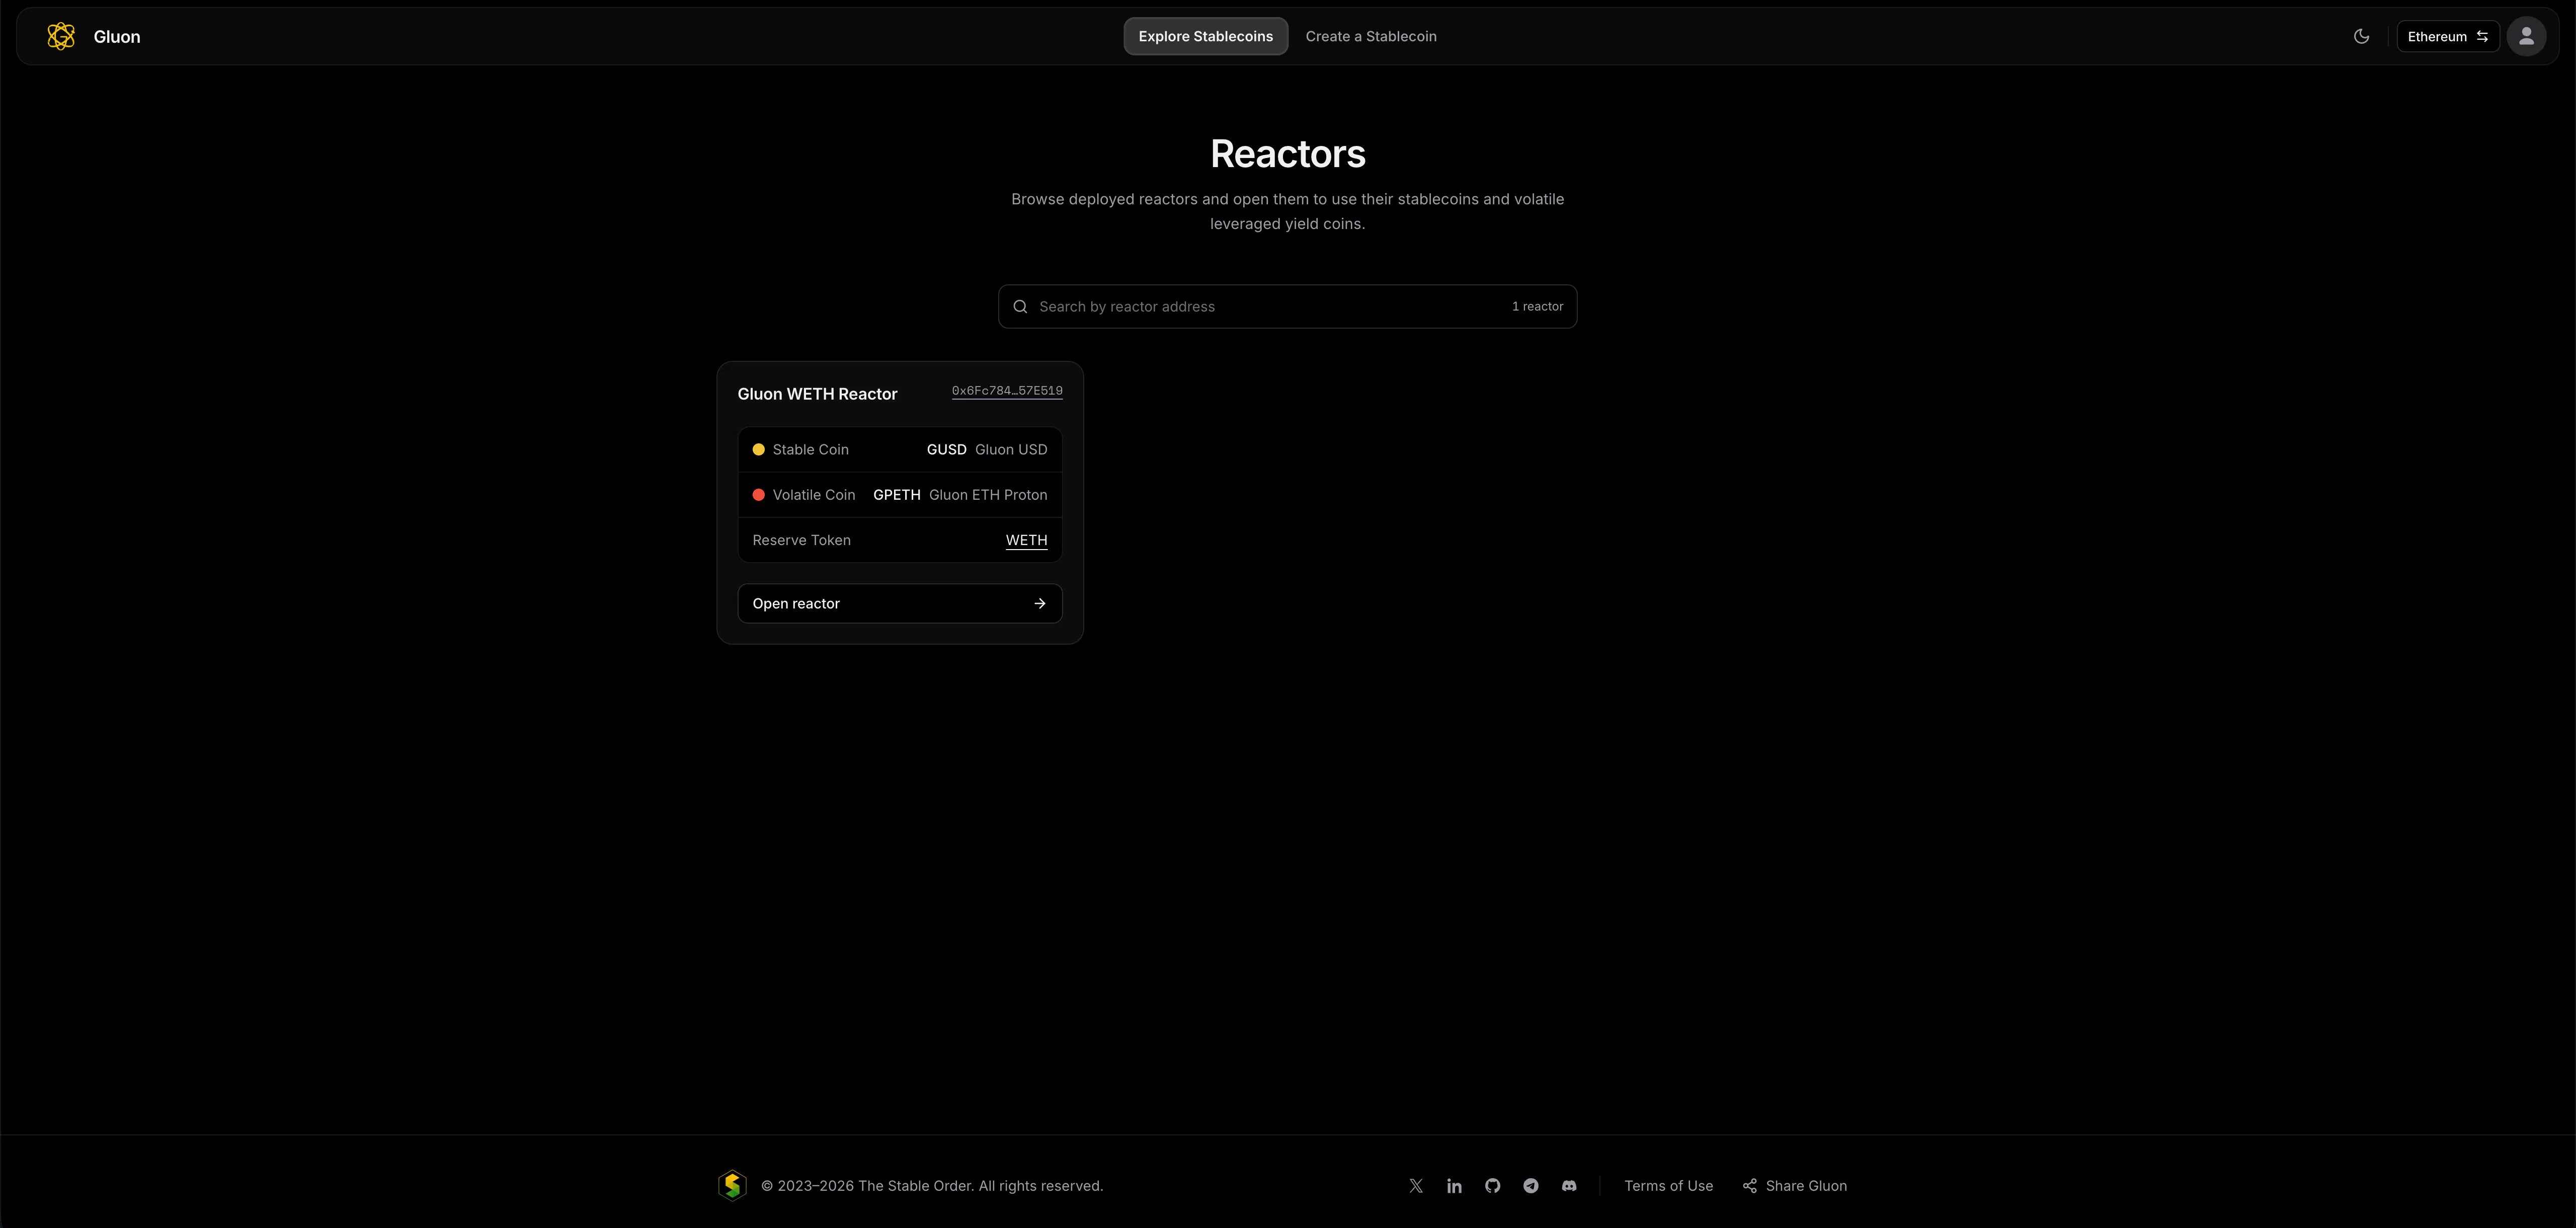This screenshot has width=2576, height=1228.
Task: Click the red Volatile Coin dot
Action: [758, 495]
